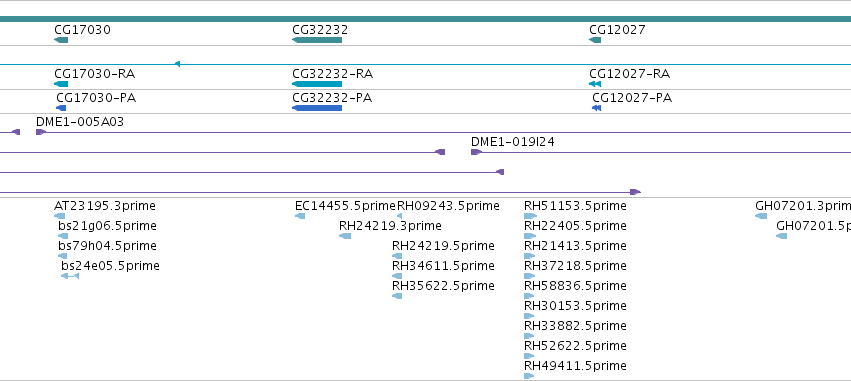Click the RH24219.3prime EST feature

[x=345, y=236]
